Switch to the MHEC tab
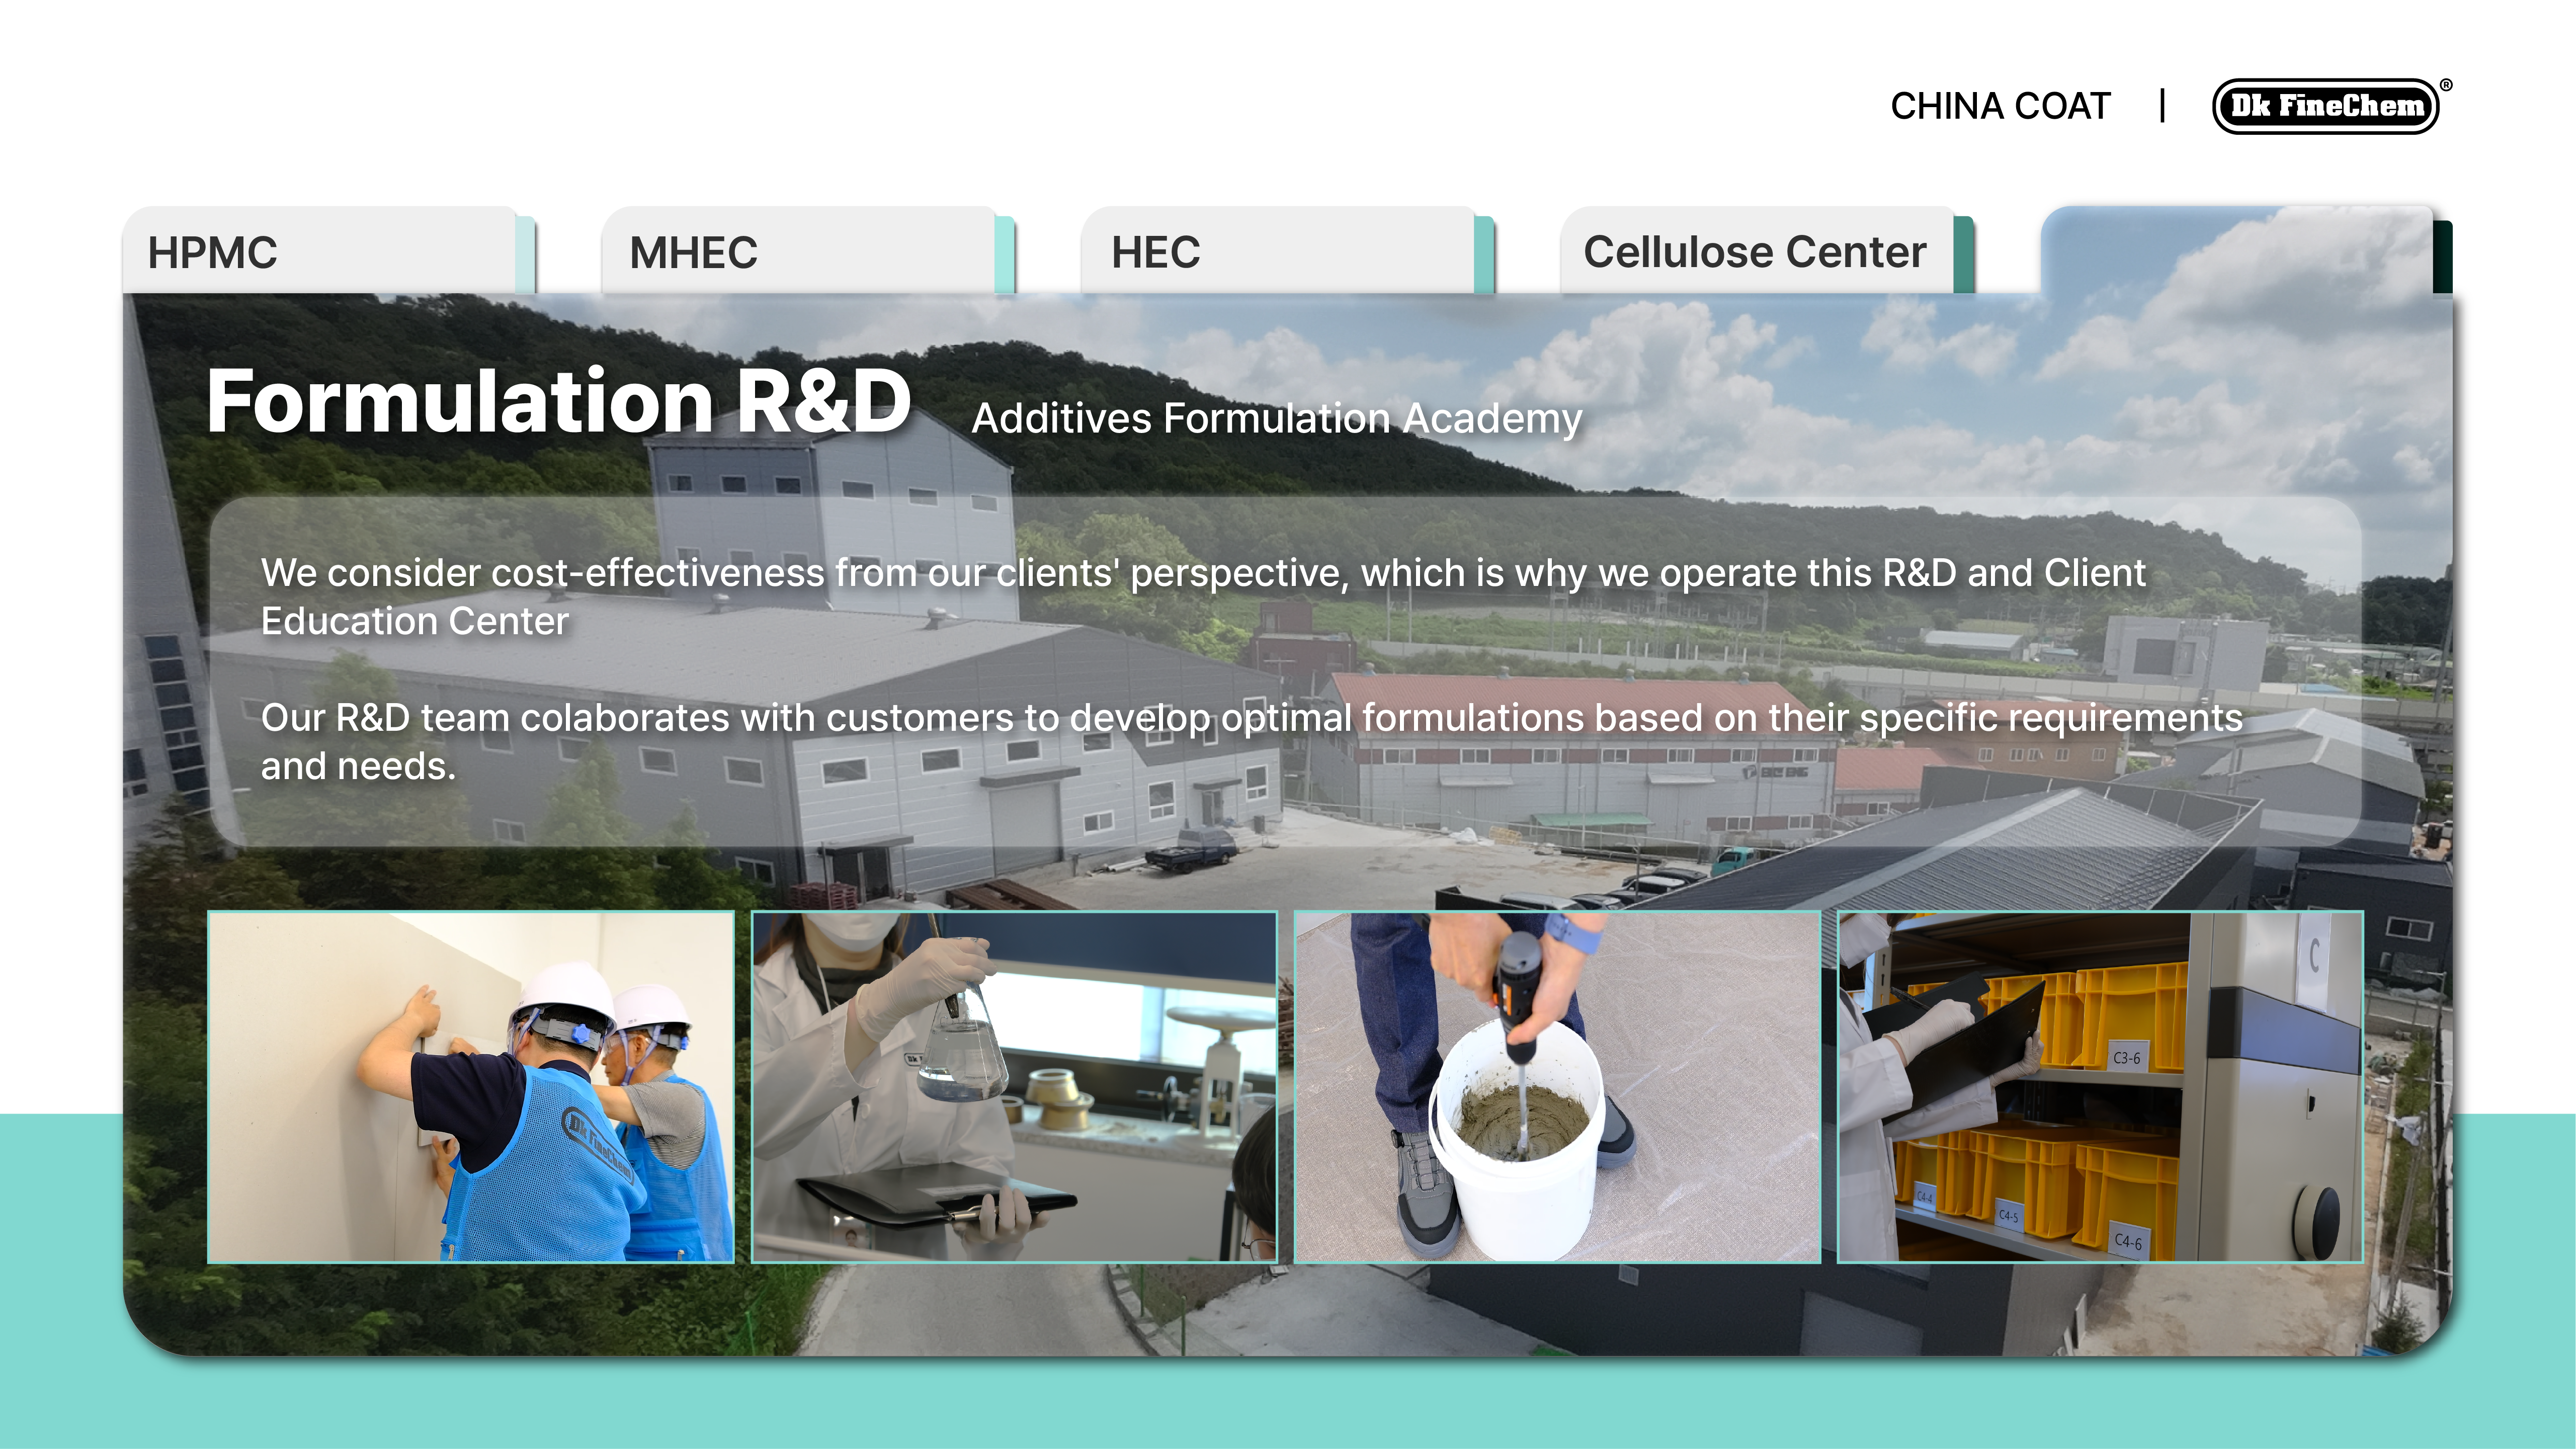 tap(799, 250)
